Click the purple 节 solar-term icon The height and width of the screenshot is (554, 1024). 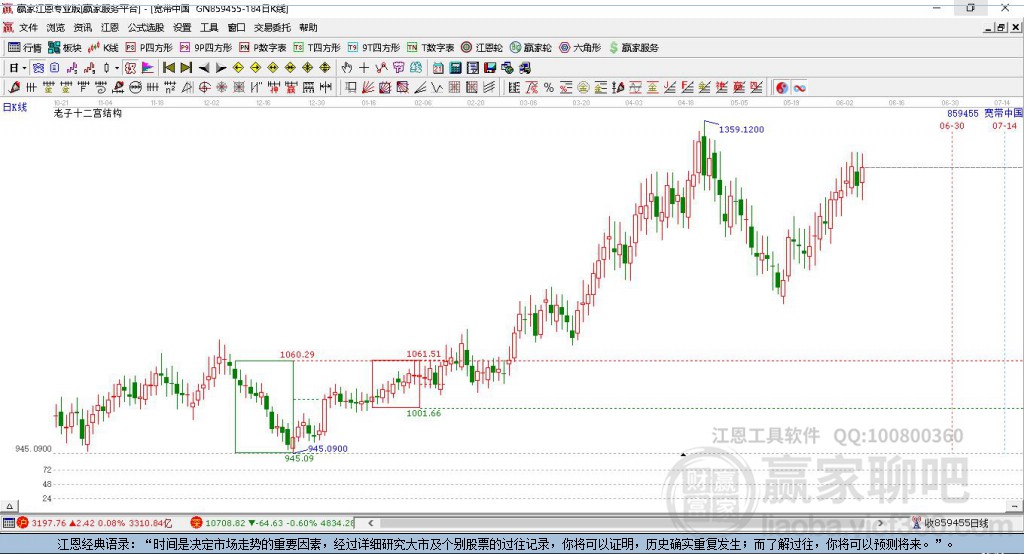coord(398,68)
